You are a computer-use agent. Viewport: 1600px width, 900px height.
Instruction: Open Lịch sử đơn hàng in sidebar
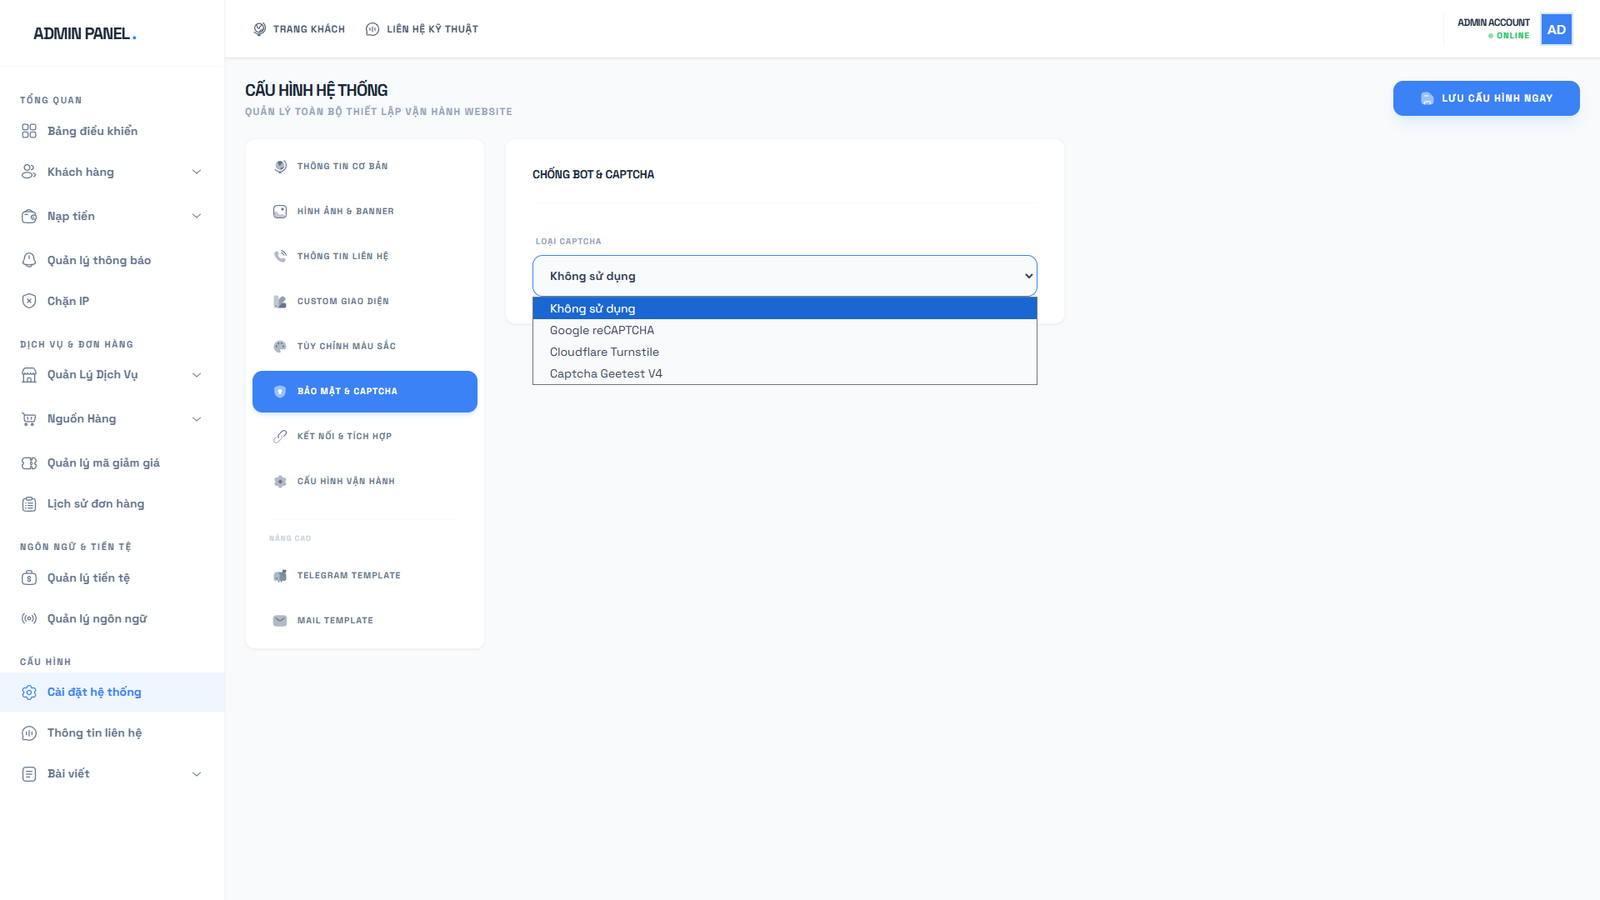(95, 504)
